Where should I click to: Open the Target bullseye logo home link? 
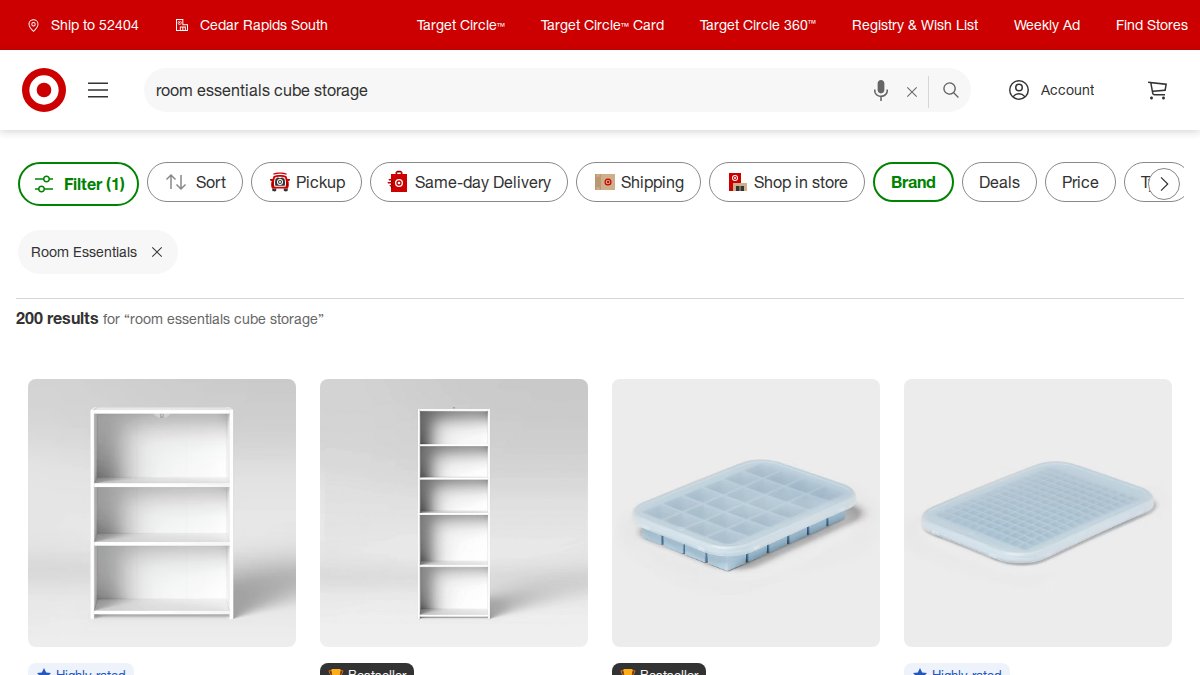(x=44, y=90)
